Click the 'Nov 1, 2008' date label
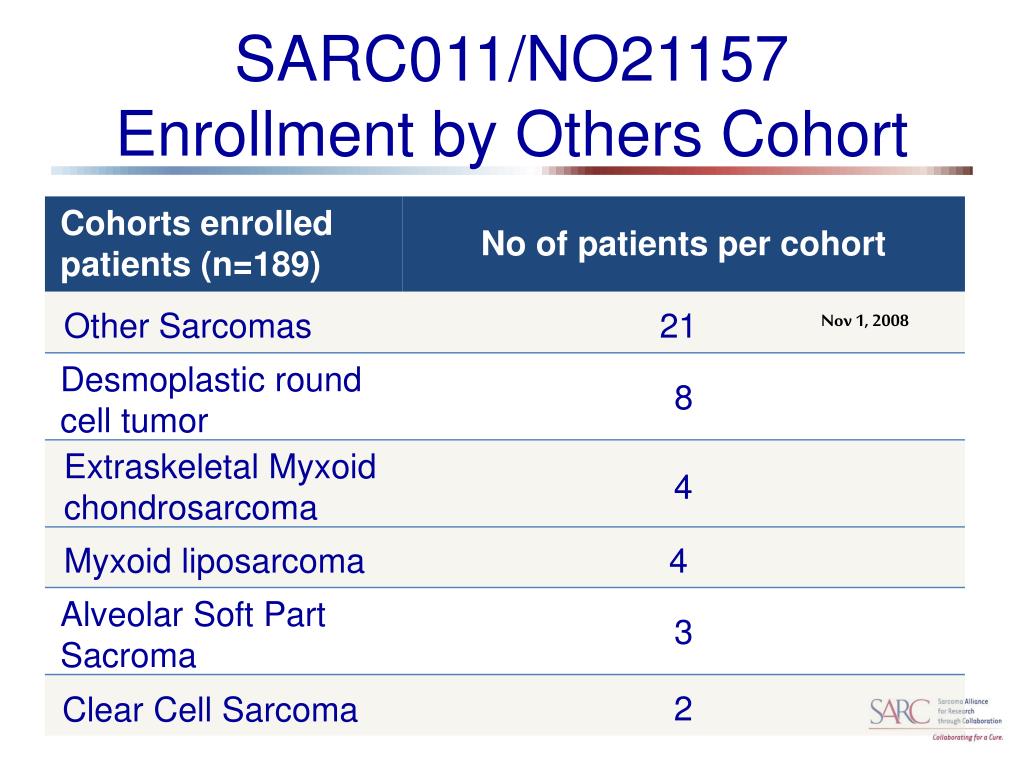Viewport: 1024px width, 768px height. 865,321
